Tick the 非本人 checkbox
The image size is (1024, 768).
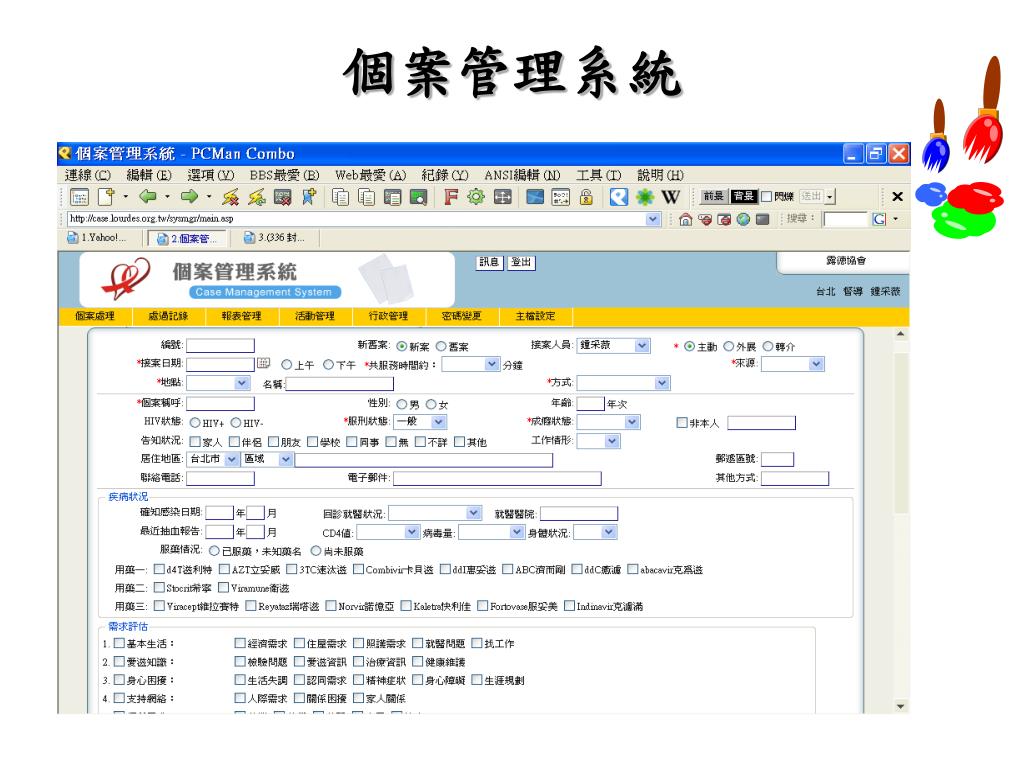(682, 423)
